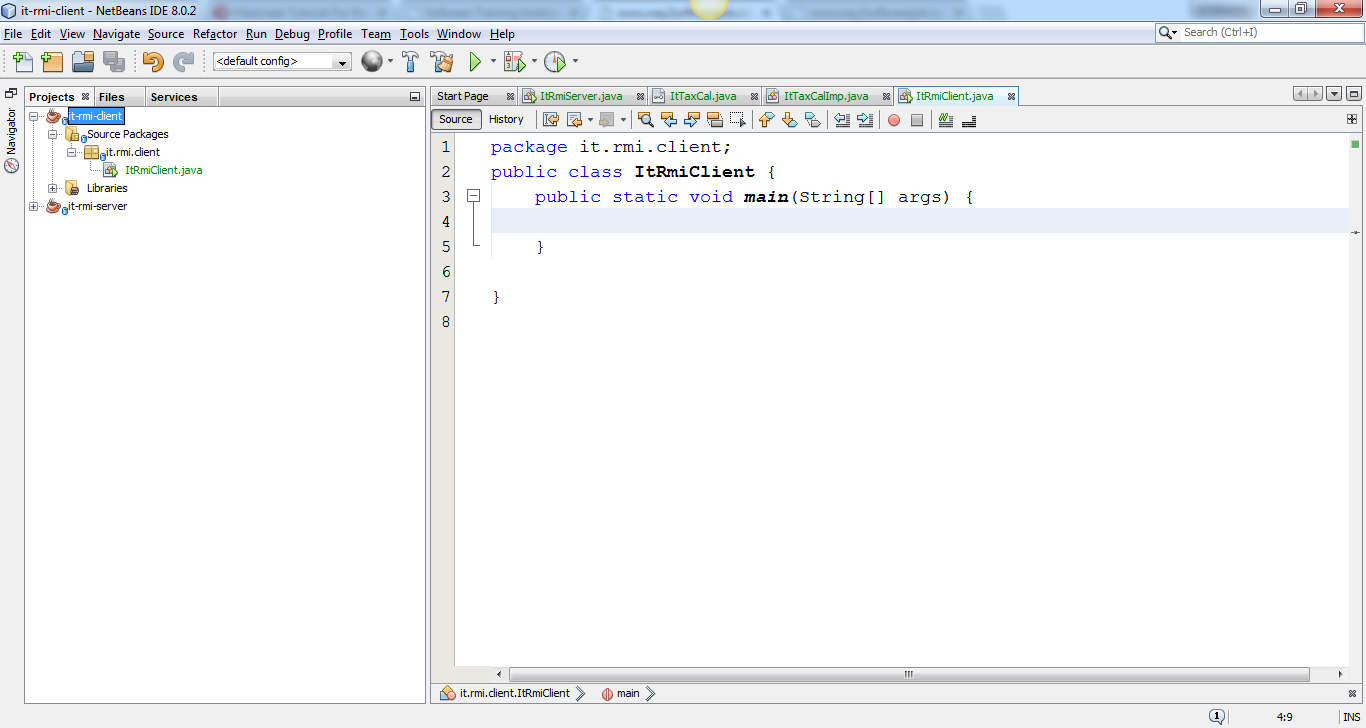This screenshot has height=728, width=1366.
Task: Click Stop Macro Recording square icon
Action: point(917,120)
